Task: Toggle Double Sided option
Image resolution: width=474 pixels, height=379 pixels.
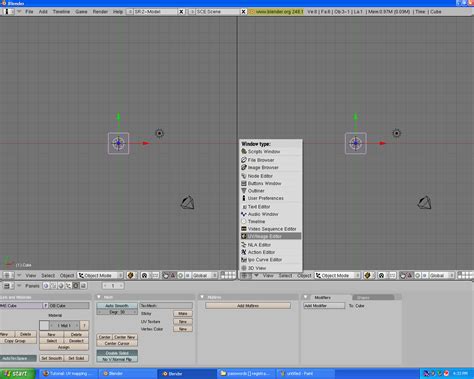Action: 117,353
